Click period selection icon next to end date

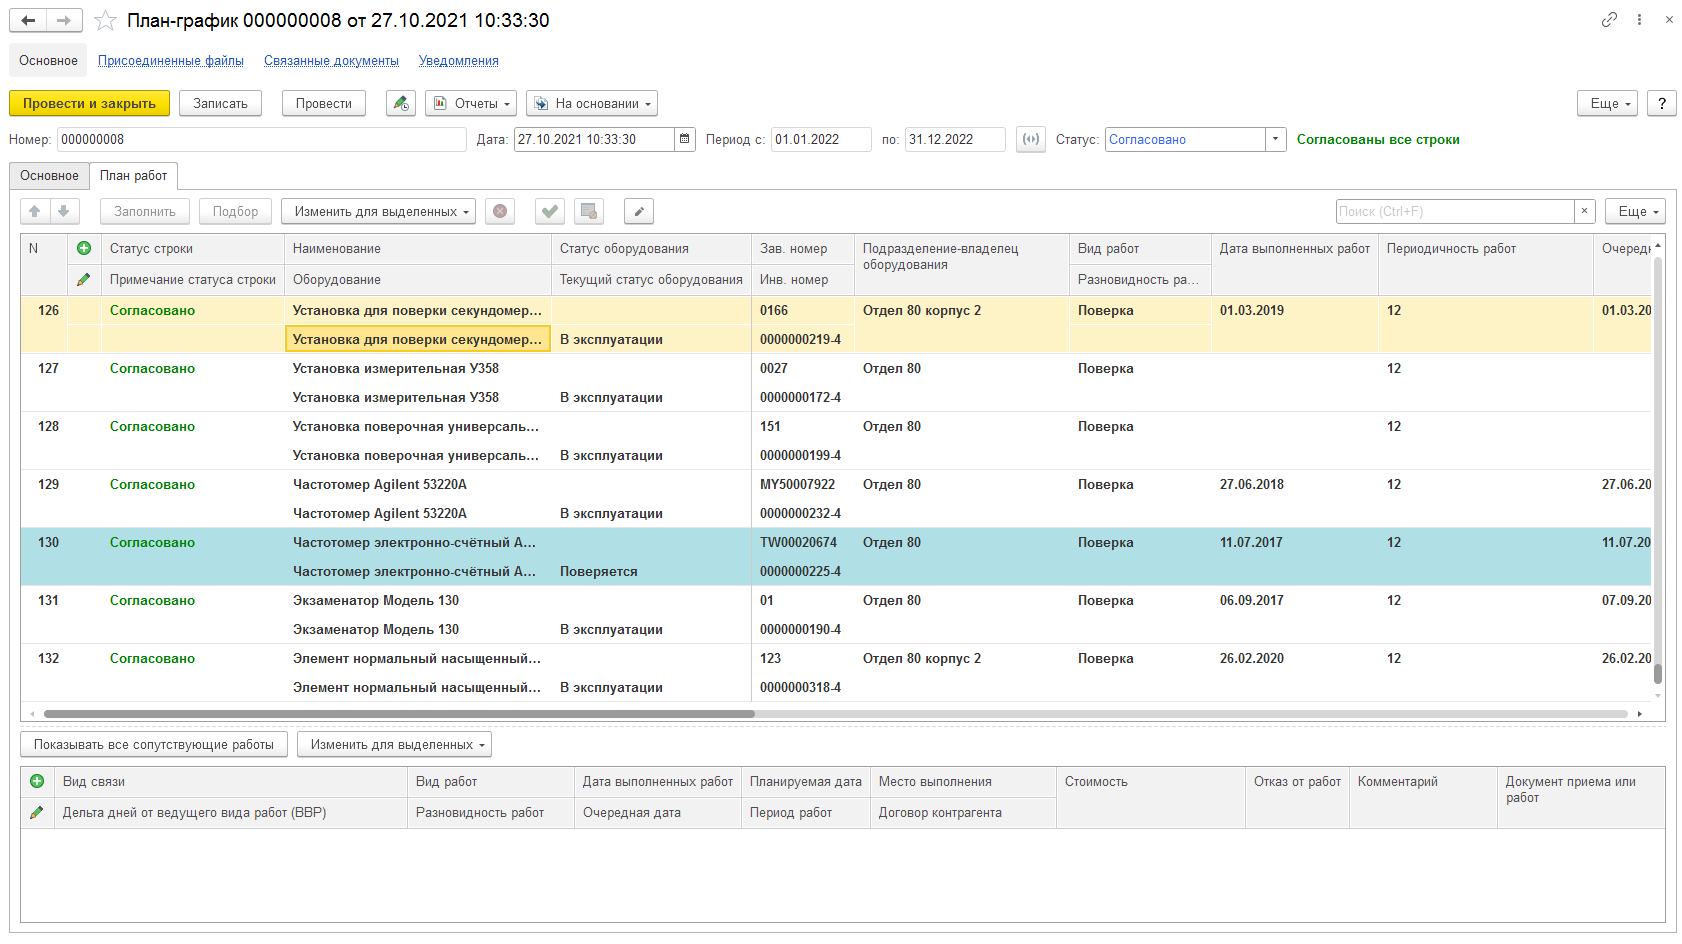point(1030,140)
